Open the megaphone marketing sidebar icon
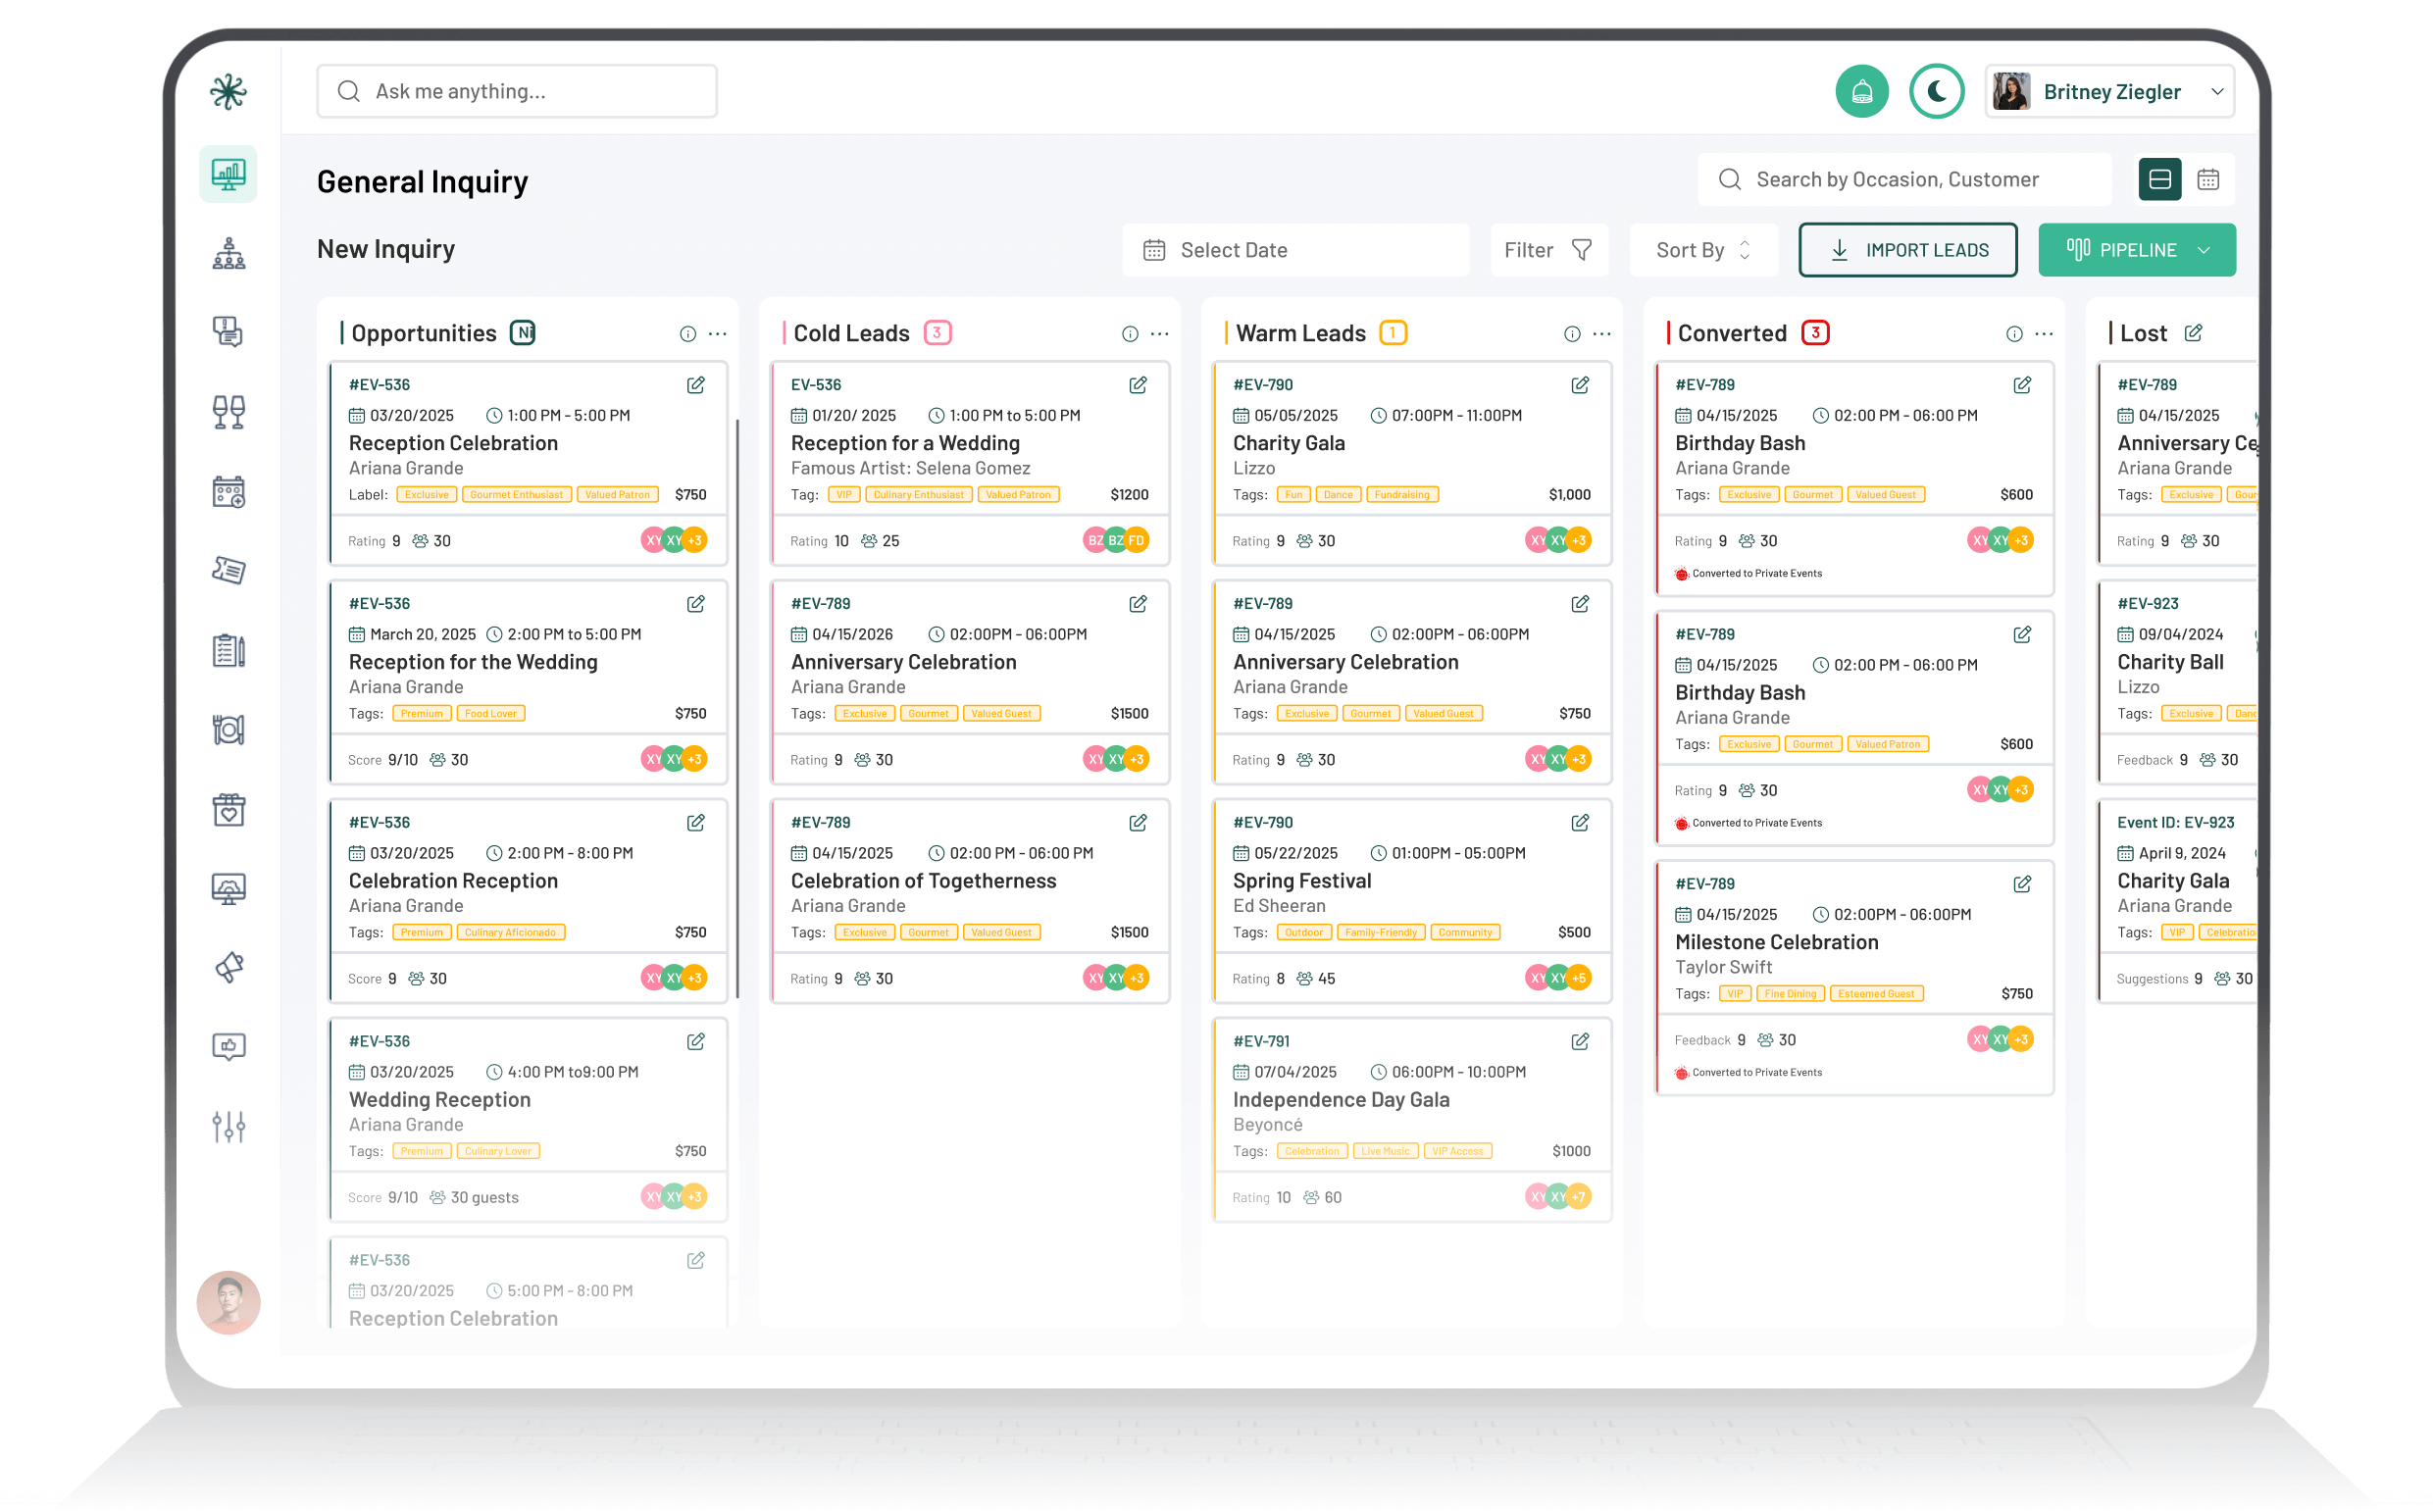Image resolution: width=2433 pixels, height=1512 pixels. pyautogui.click(x=228, y=967)
